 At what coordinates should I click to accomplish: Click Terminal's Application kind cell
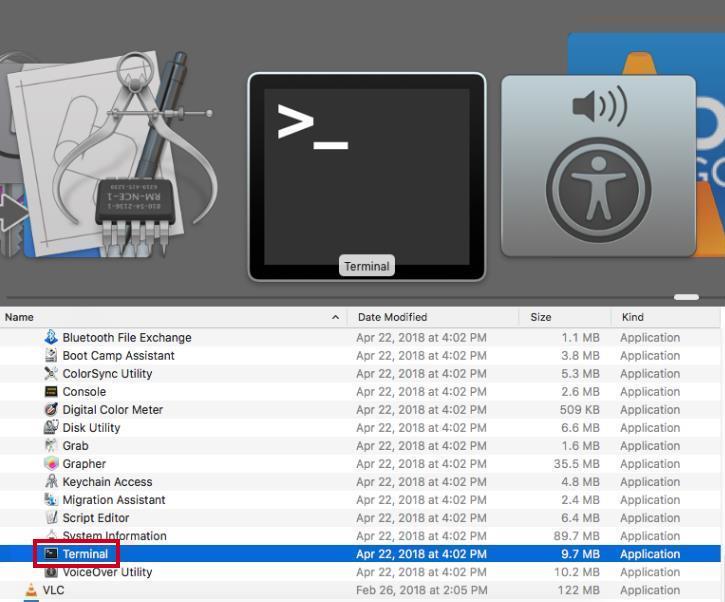point(650,554)
